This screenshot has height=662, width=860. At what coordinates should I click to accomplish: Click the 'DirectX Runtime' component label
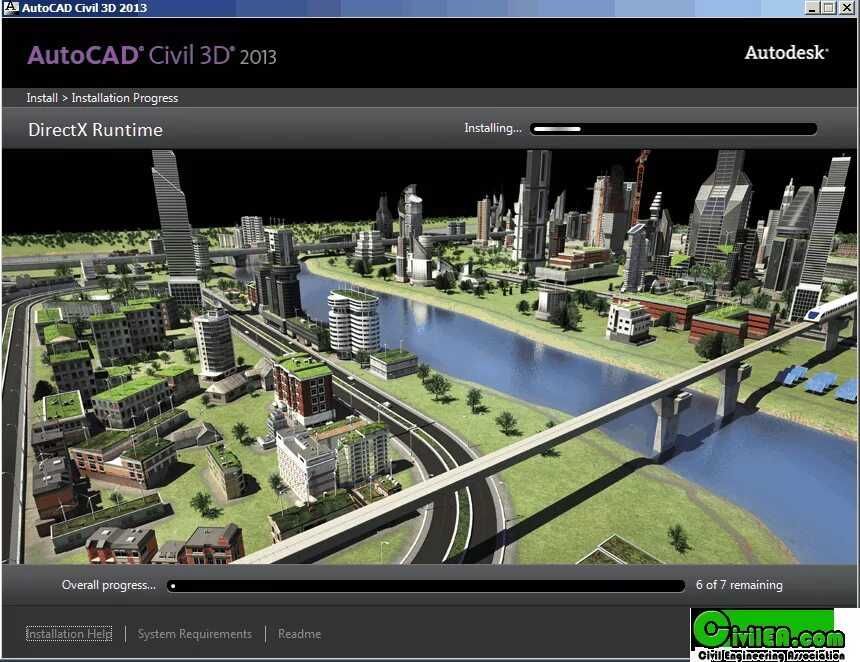tap(95, 129)
